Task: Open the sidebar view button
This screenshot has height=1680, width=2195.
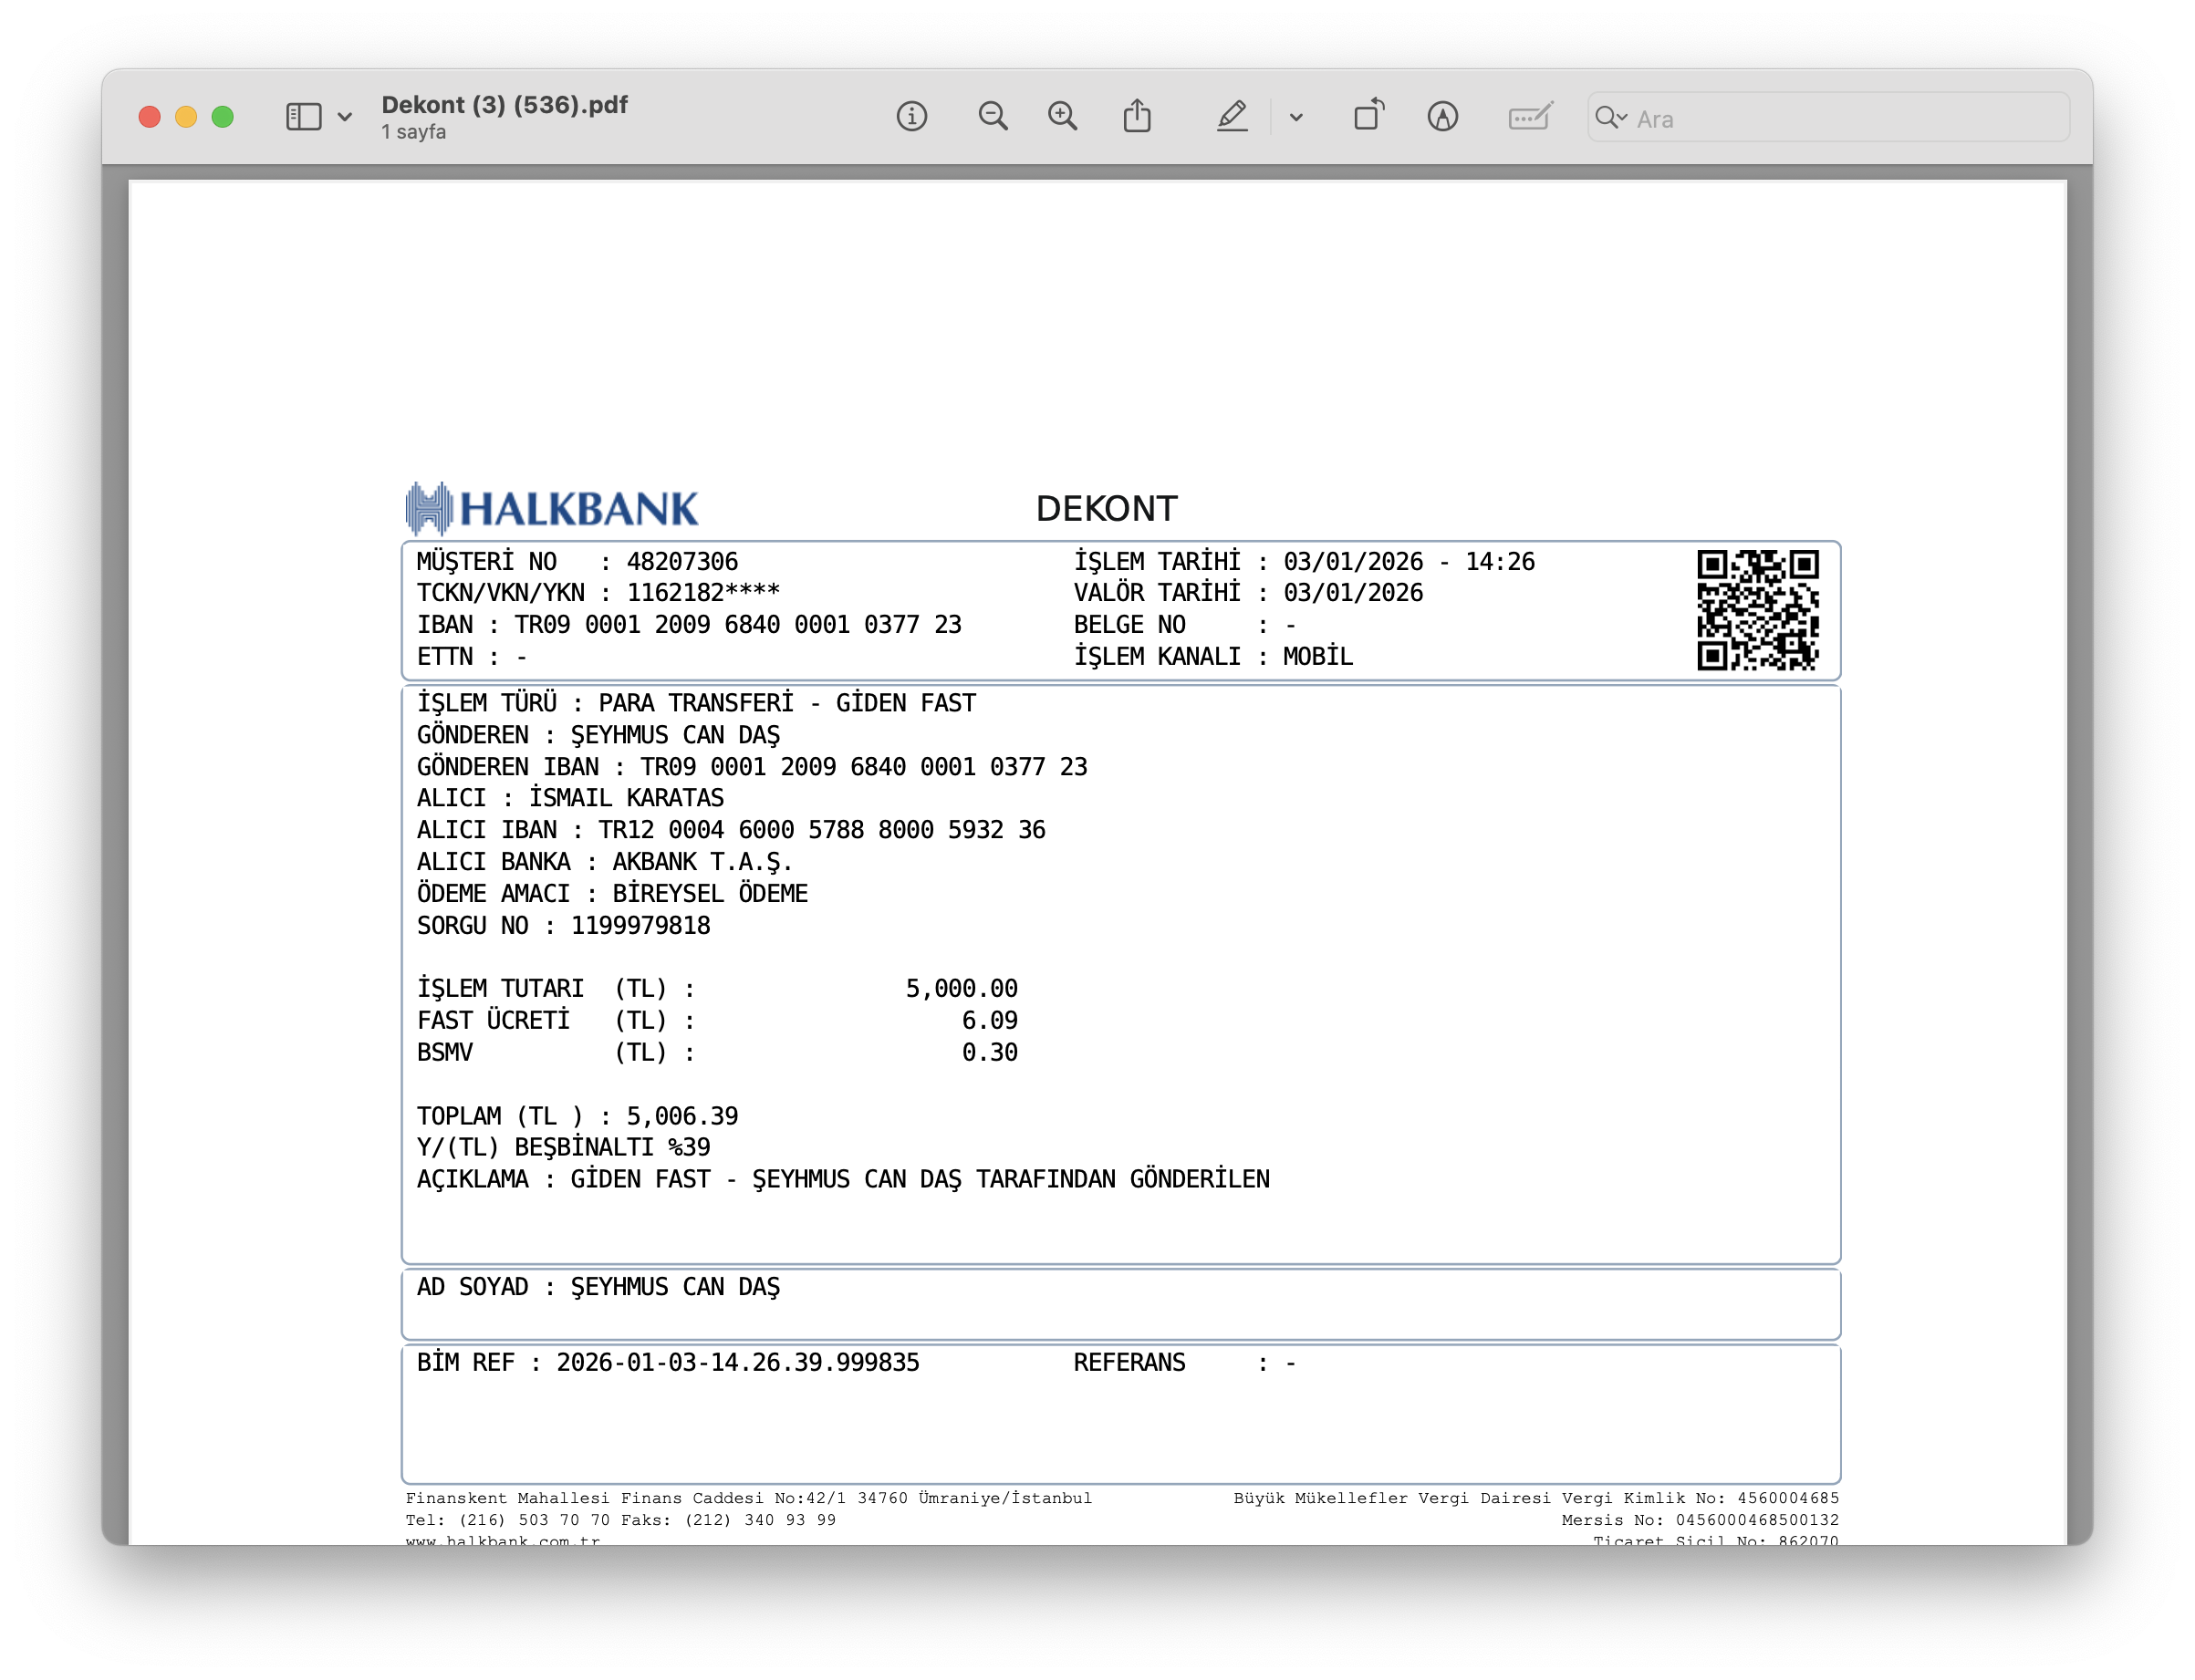Action: point(303,117)
